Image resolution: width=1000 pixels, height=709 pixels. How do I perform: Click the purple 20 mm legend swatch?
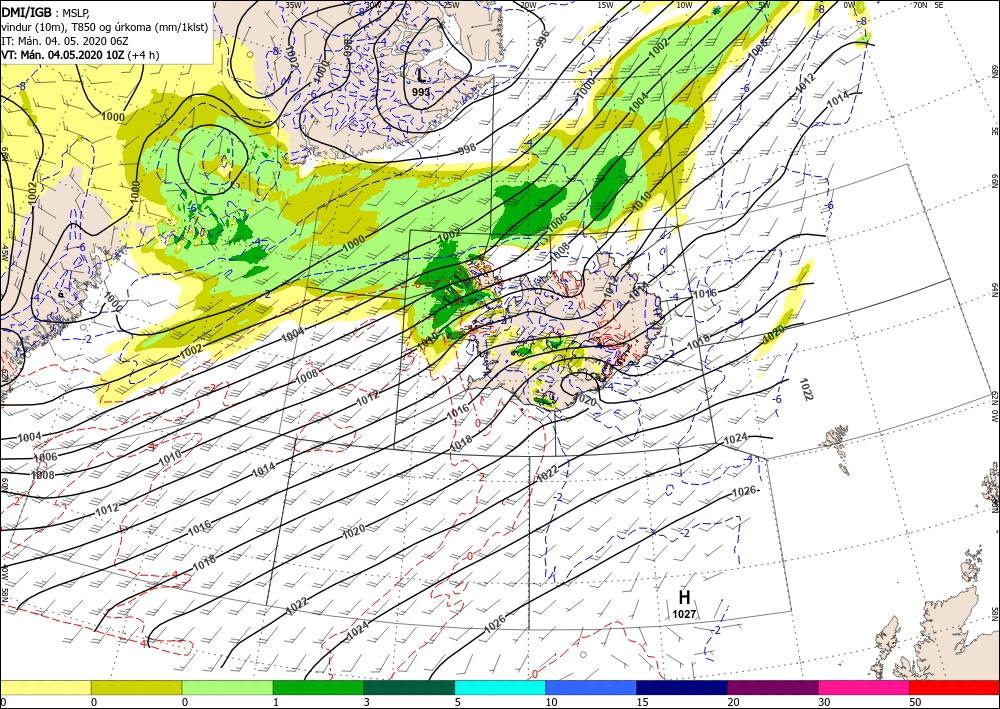772,687
